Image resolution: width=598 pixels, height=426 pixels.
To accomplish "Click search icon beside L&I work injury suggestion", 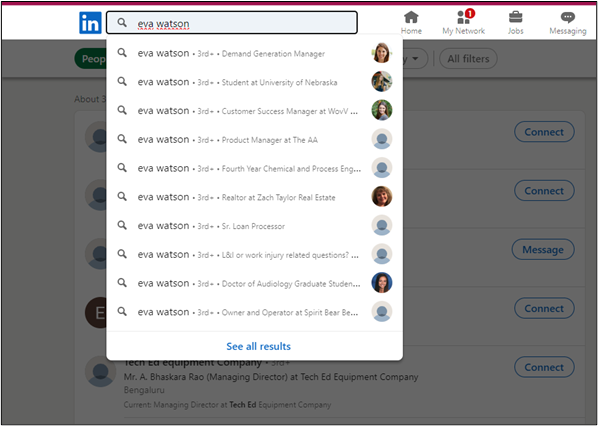I will coord(122,254).
